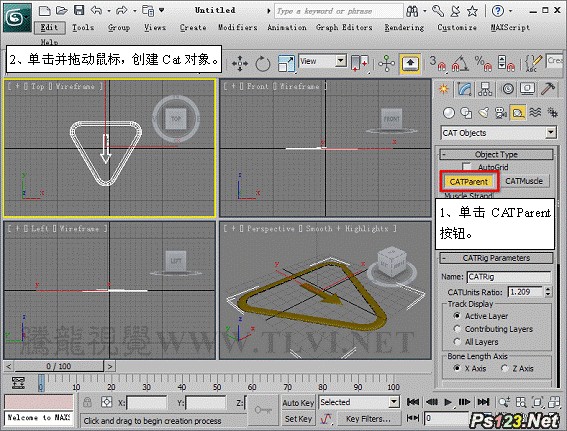Screen dimensions: 567x431
Task: Switch to the Modify panel tab
Action: pyautogui.click(x=465, y=89)
